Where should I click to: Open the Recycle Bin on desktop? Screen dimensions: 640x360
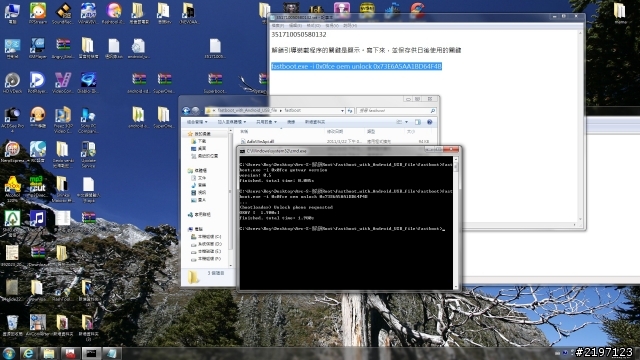point(12,325)
